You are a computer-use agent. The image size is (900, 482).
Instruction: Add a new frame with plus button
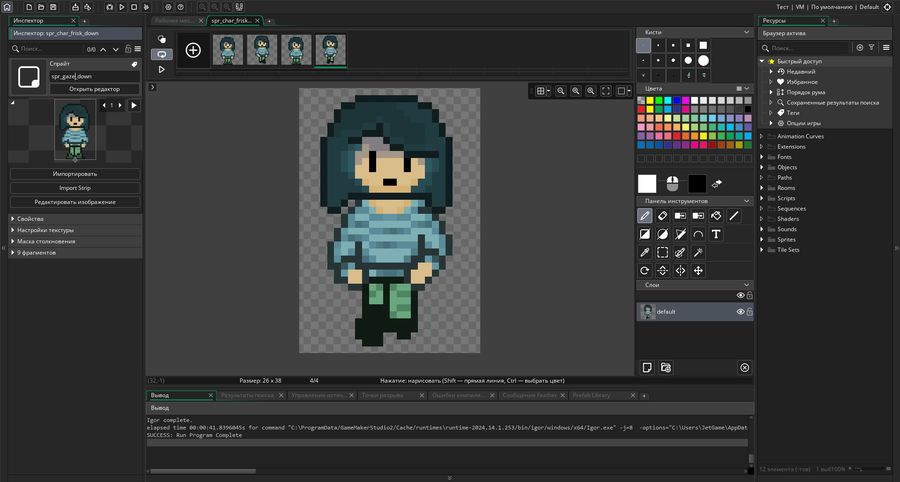click(193, 50)
